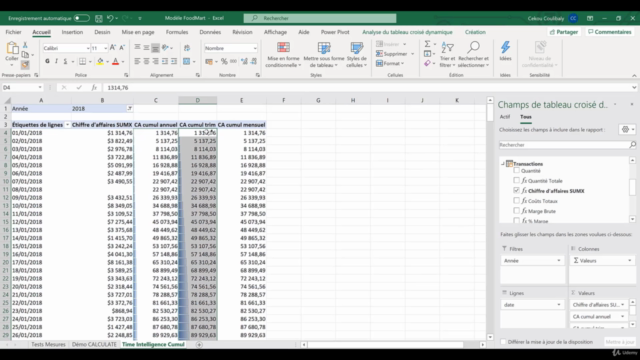The width and height of the screenshot is (640, 360).
Task: Select the Démo CALCULATE sheet tab
Action: pyautogui.click(x=94, y=344)
